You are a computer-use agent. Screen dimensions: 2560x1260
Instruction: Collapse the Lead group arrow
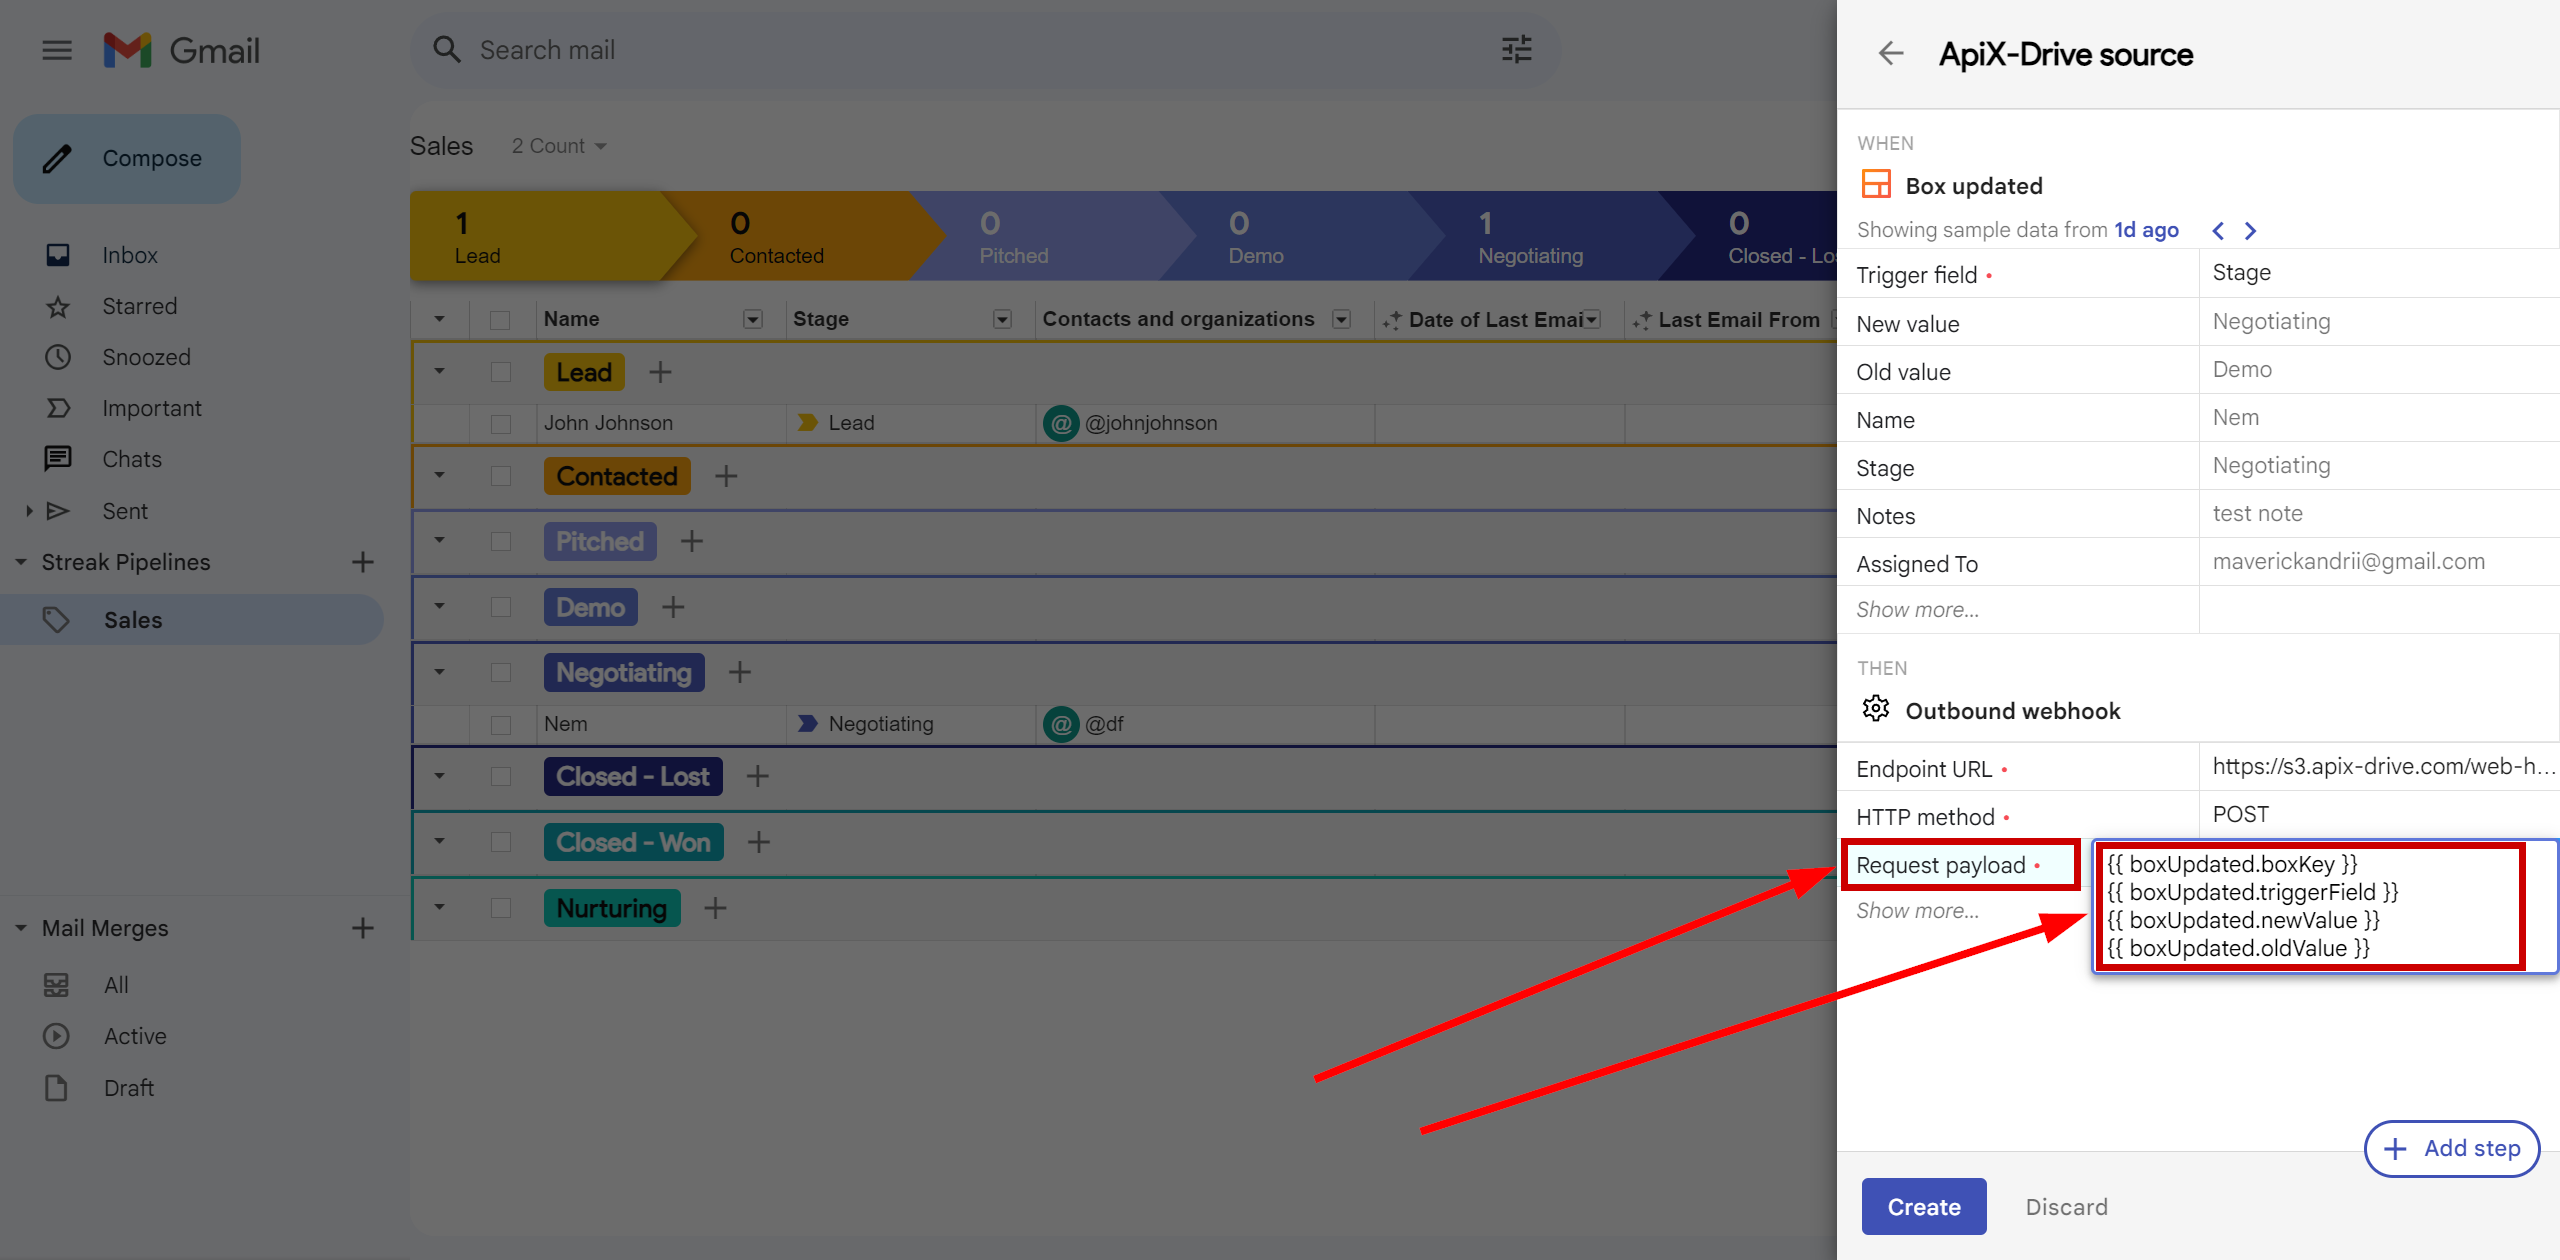point(439,372)
